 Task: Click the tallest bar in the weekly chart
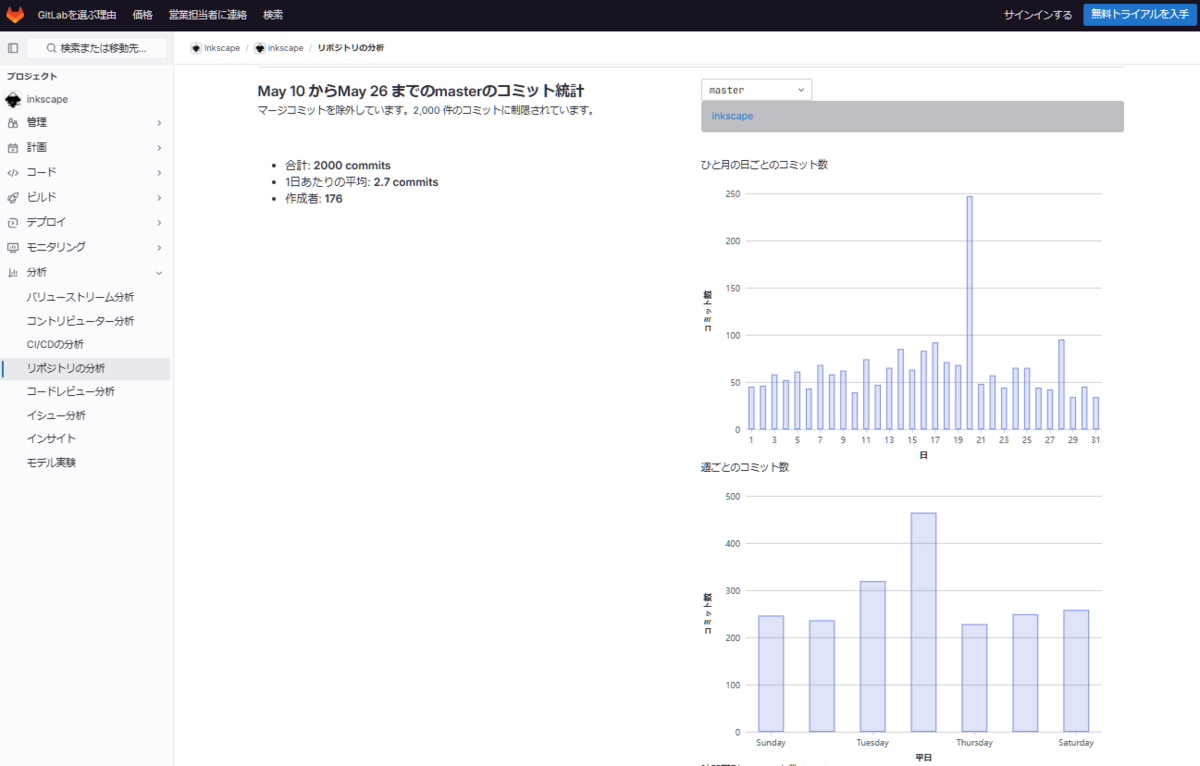tap(923, 622)
